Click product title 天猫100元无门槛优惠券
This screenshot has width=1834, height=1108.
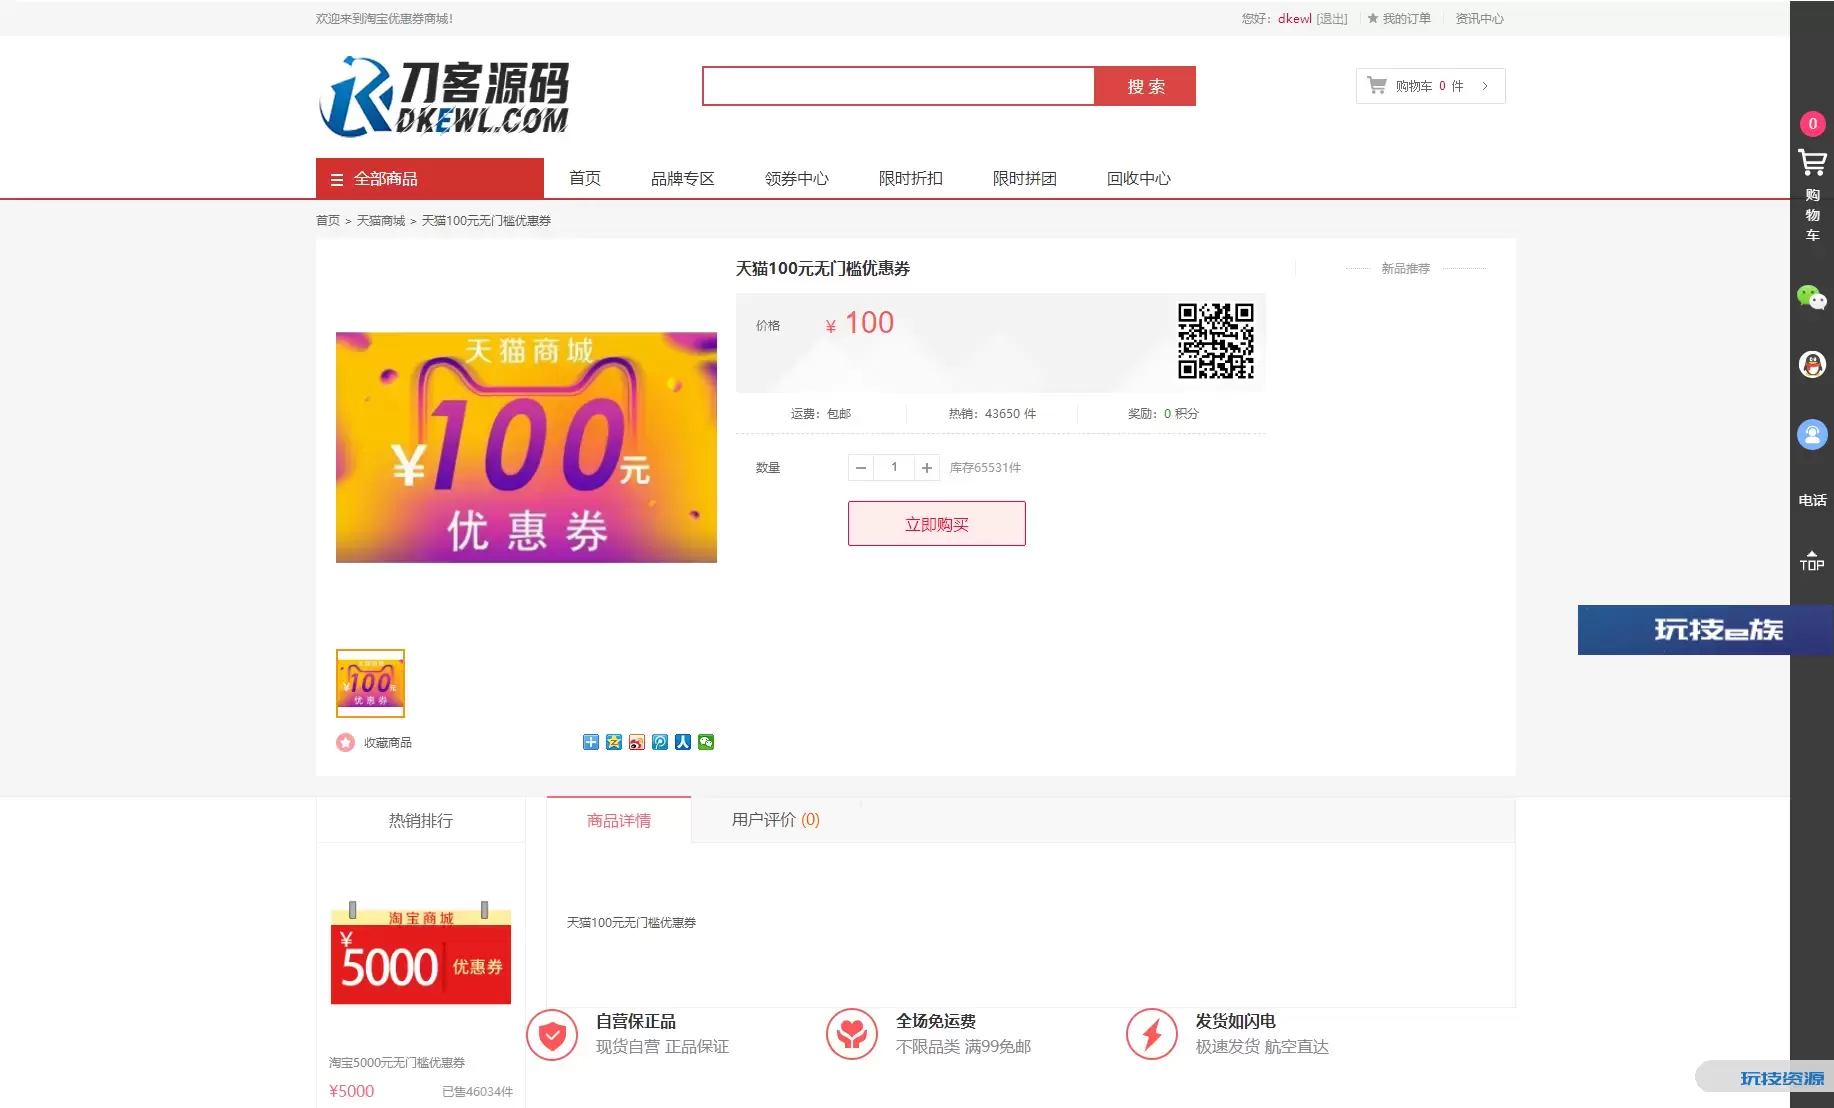tap(823, 268)
